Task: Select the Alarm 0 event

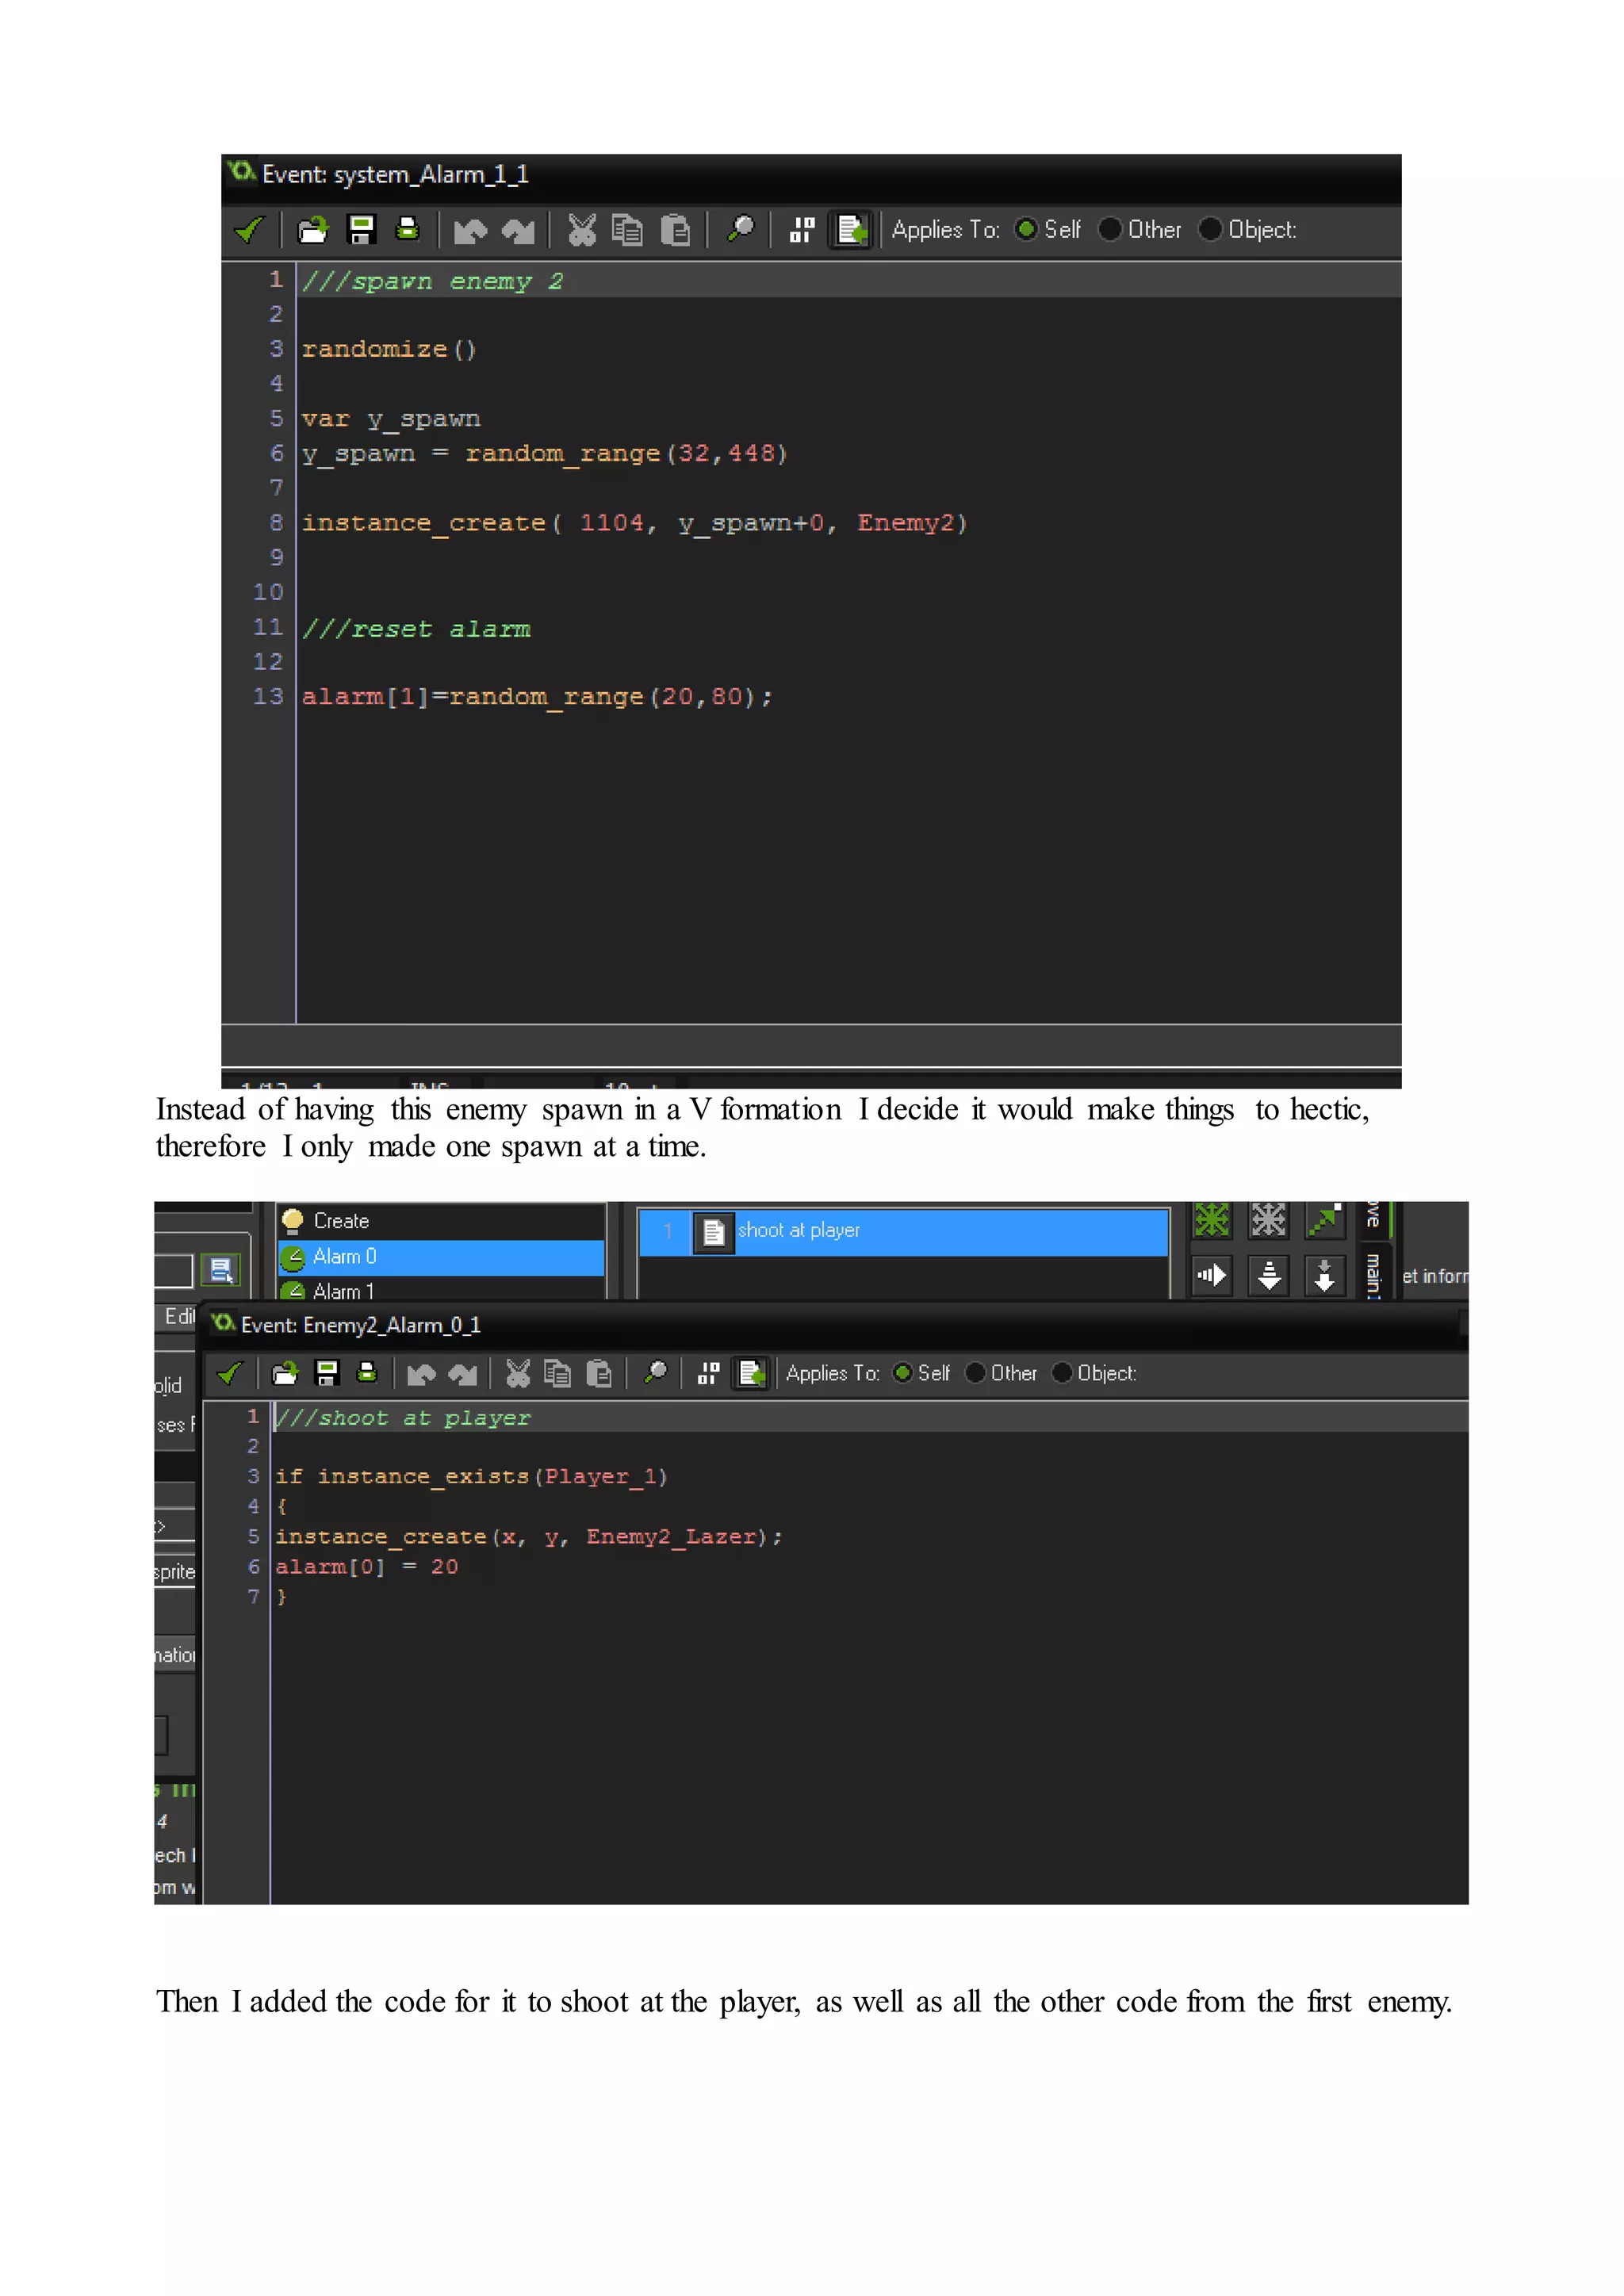Action: tap(345, 1256)
